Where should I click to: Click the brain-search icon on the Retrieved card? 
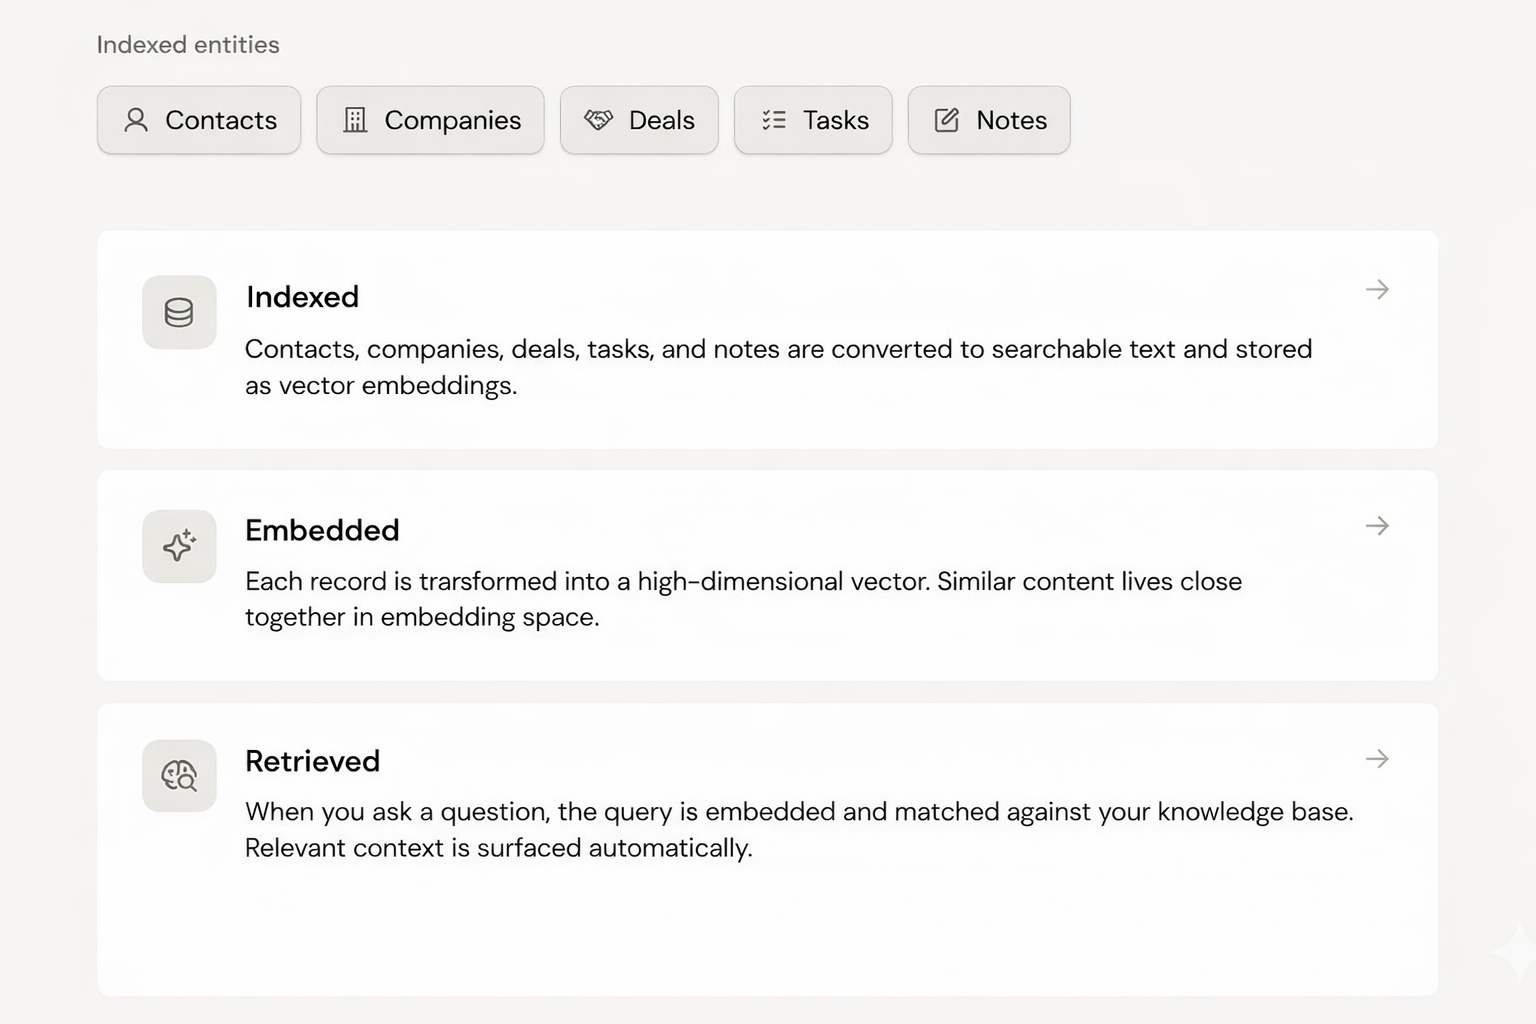[178, 776]
